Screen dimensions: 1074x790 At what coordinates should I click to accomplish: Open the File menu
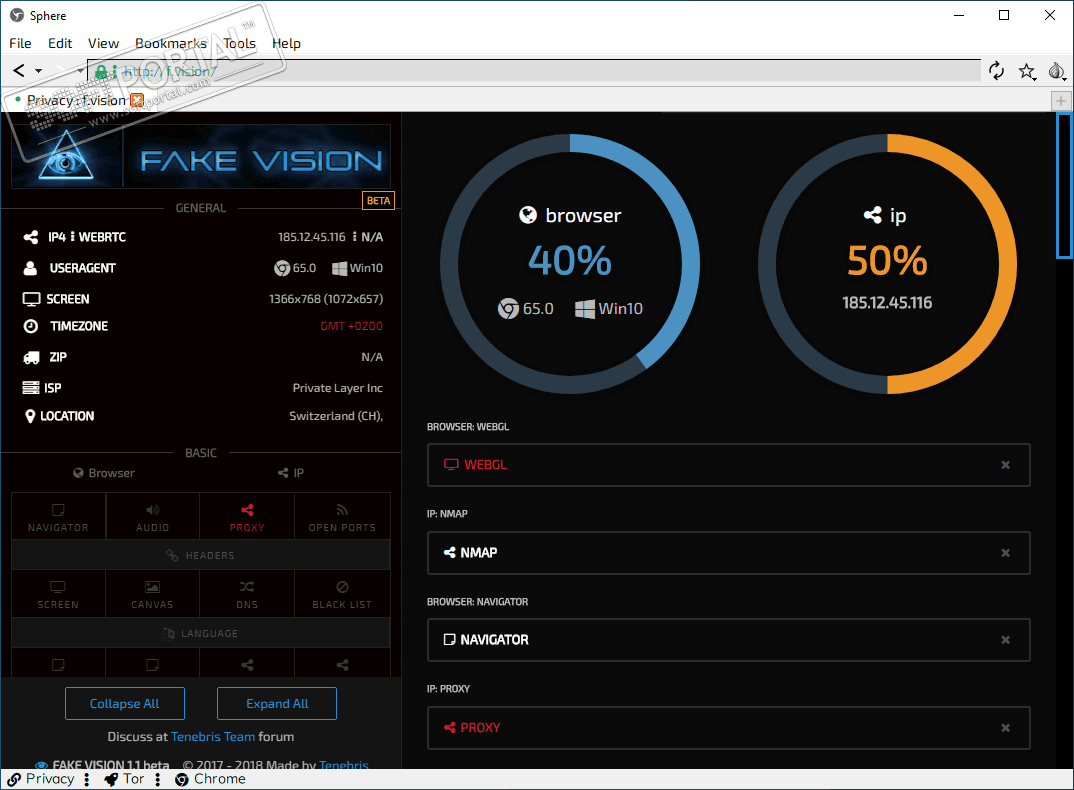tap(20, 43)
